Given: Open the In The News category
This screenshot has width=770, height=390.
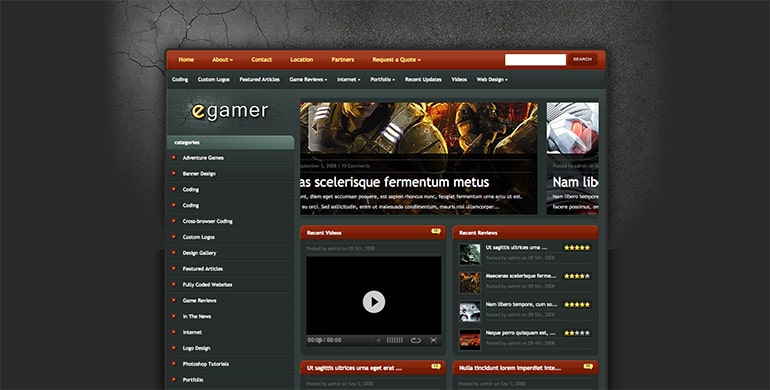Looking at the screenshot, I should [197, 316].
